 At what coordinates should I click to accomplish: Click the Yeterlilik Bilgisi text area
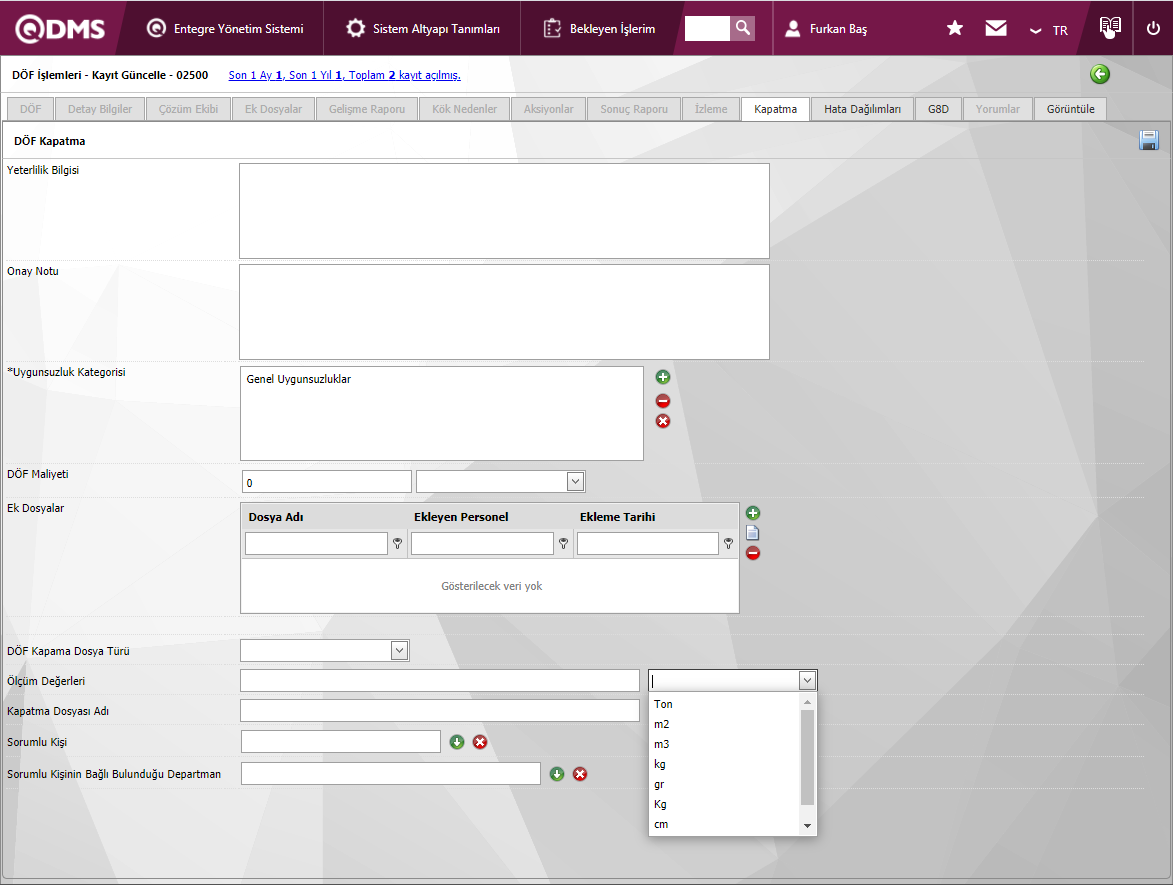504,211
